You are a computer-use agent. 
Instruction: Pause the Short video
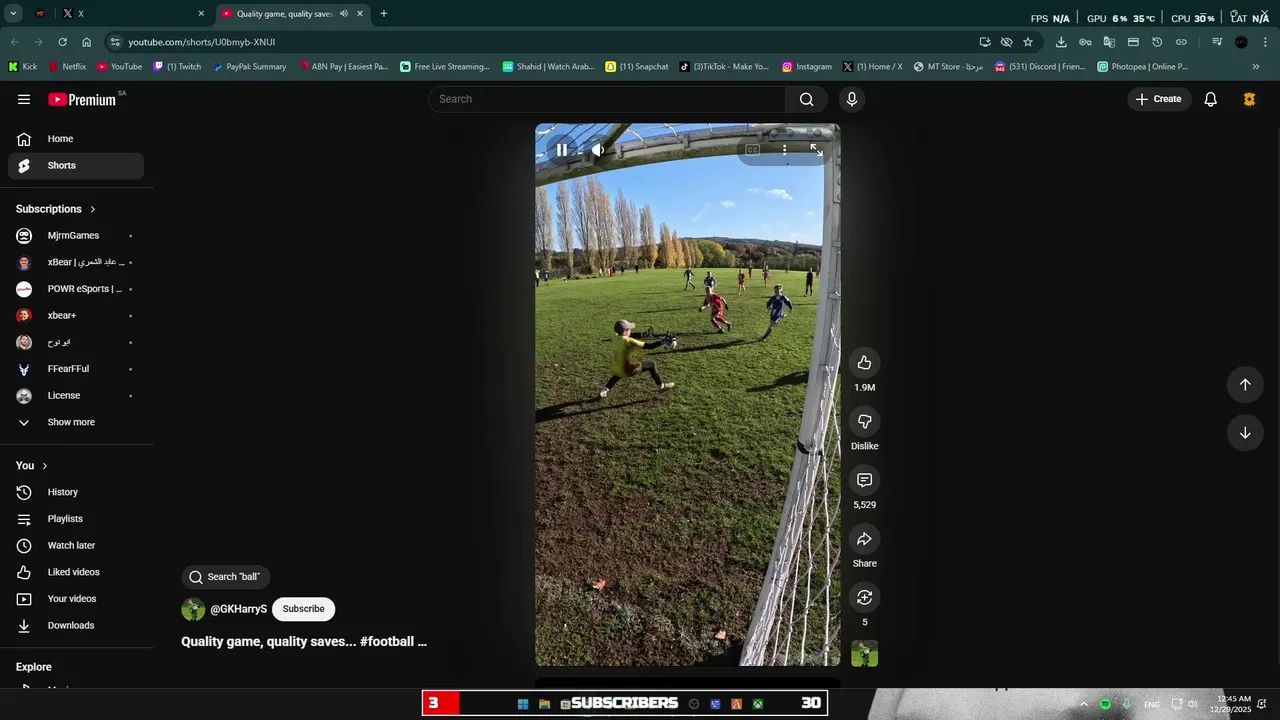(562, 150)
